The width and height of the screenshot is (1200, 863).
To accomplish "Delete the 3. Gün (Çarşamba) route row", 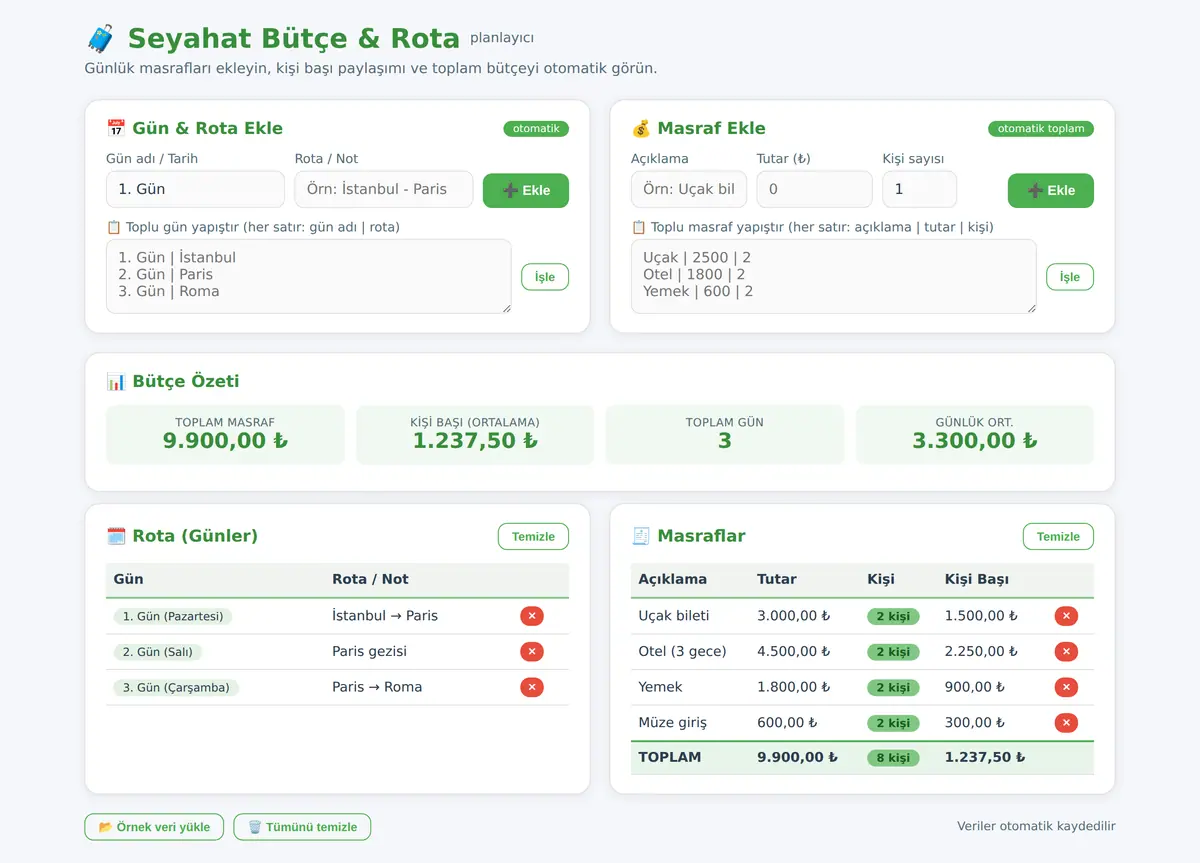I will [x=532, y=687].
